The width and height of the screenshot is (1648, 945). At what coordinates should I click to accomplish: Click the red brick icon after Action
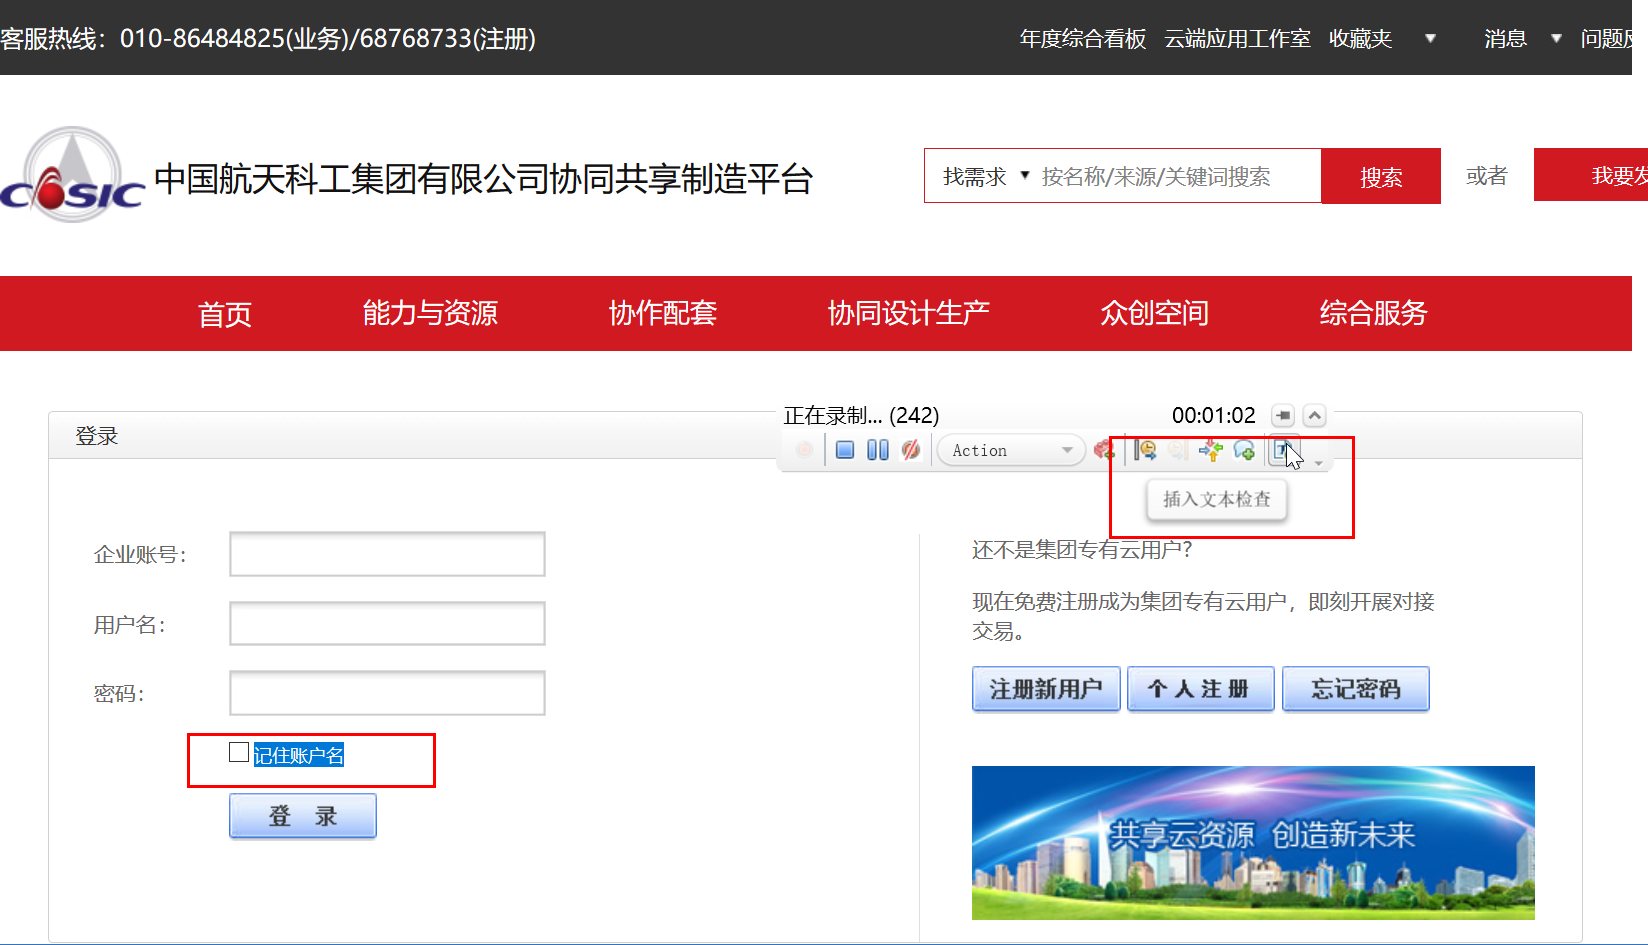point(1104,450)
